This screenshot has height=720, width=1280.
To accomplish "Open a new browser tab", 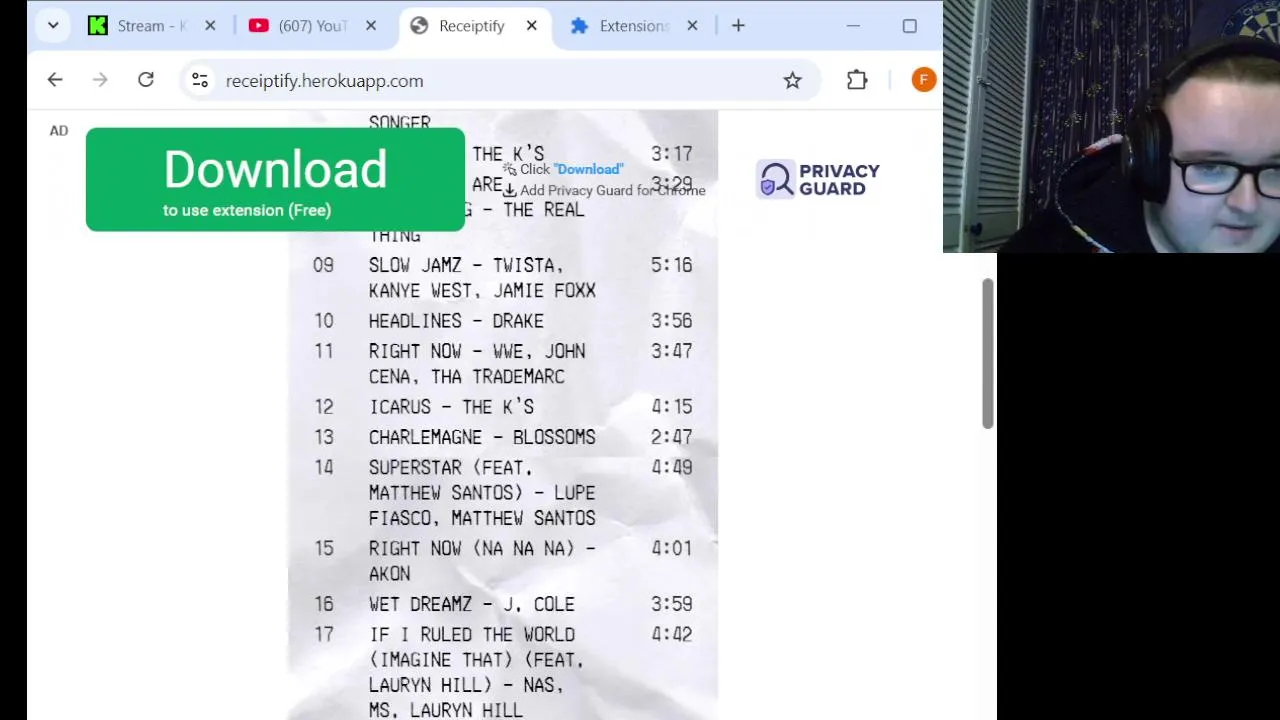I will [738, 26].
